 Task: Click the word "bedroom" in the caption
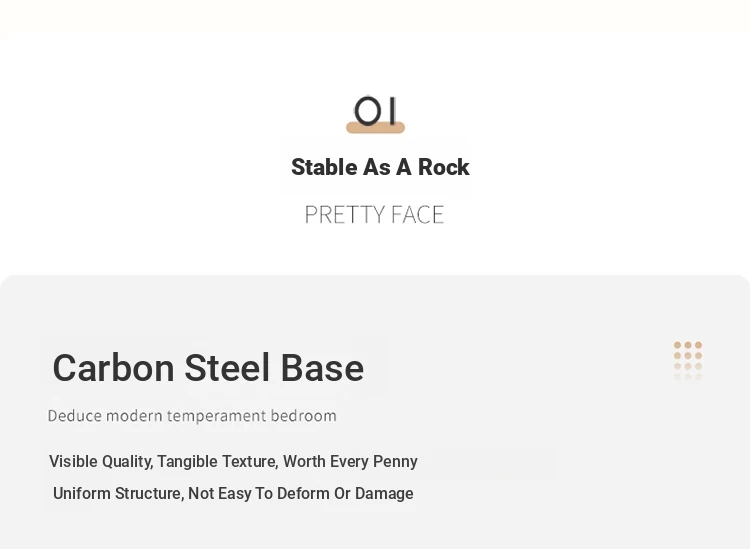click(x=303, y=416)
